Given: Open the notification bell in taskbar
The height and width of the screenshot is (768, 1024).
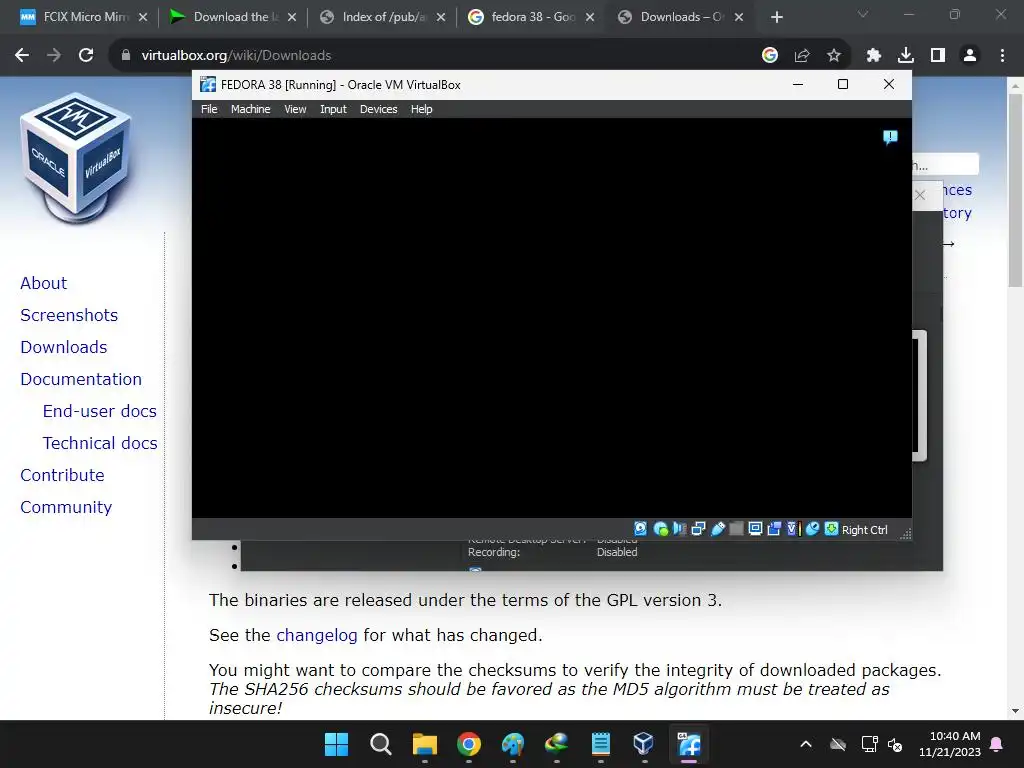Looking at the screenshot, I should tap(997, 744).
